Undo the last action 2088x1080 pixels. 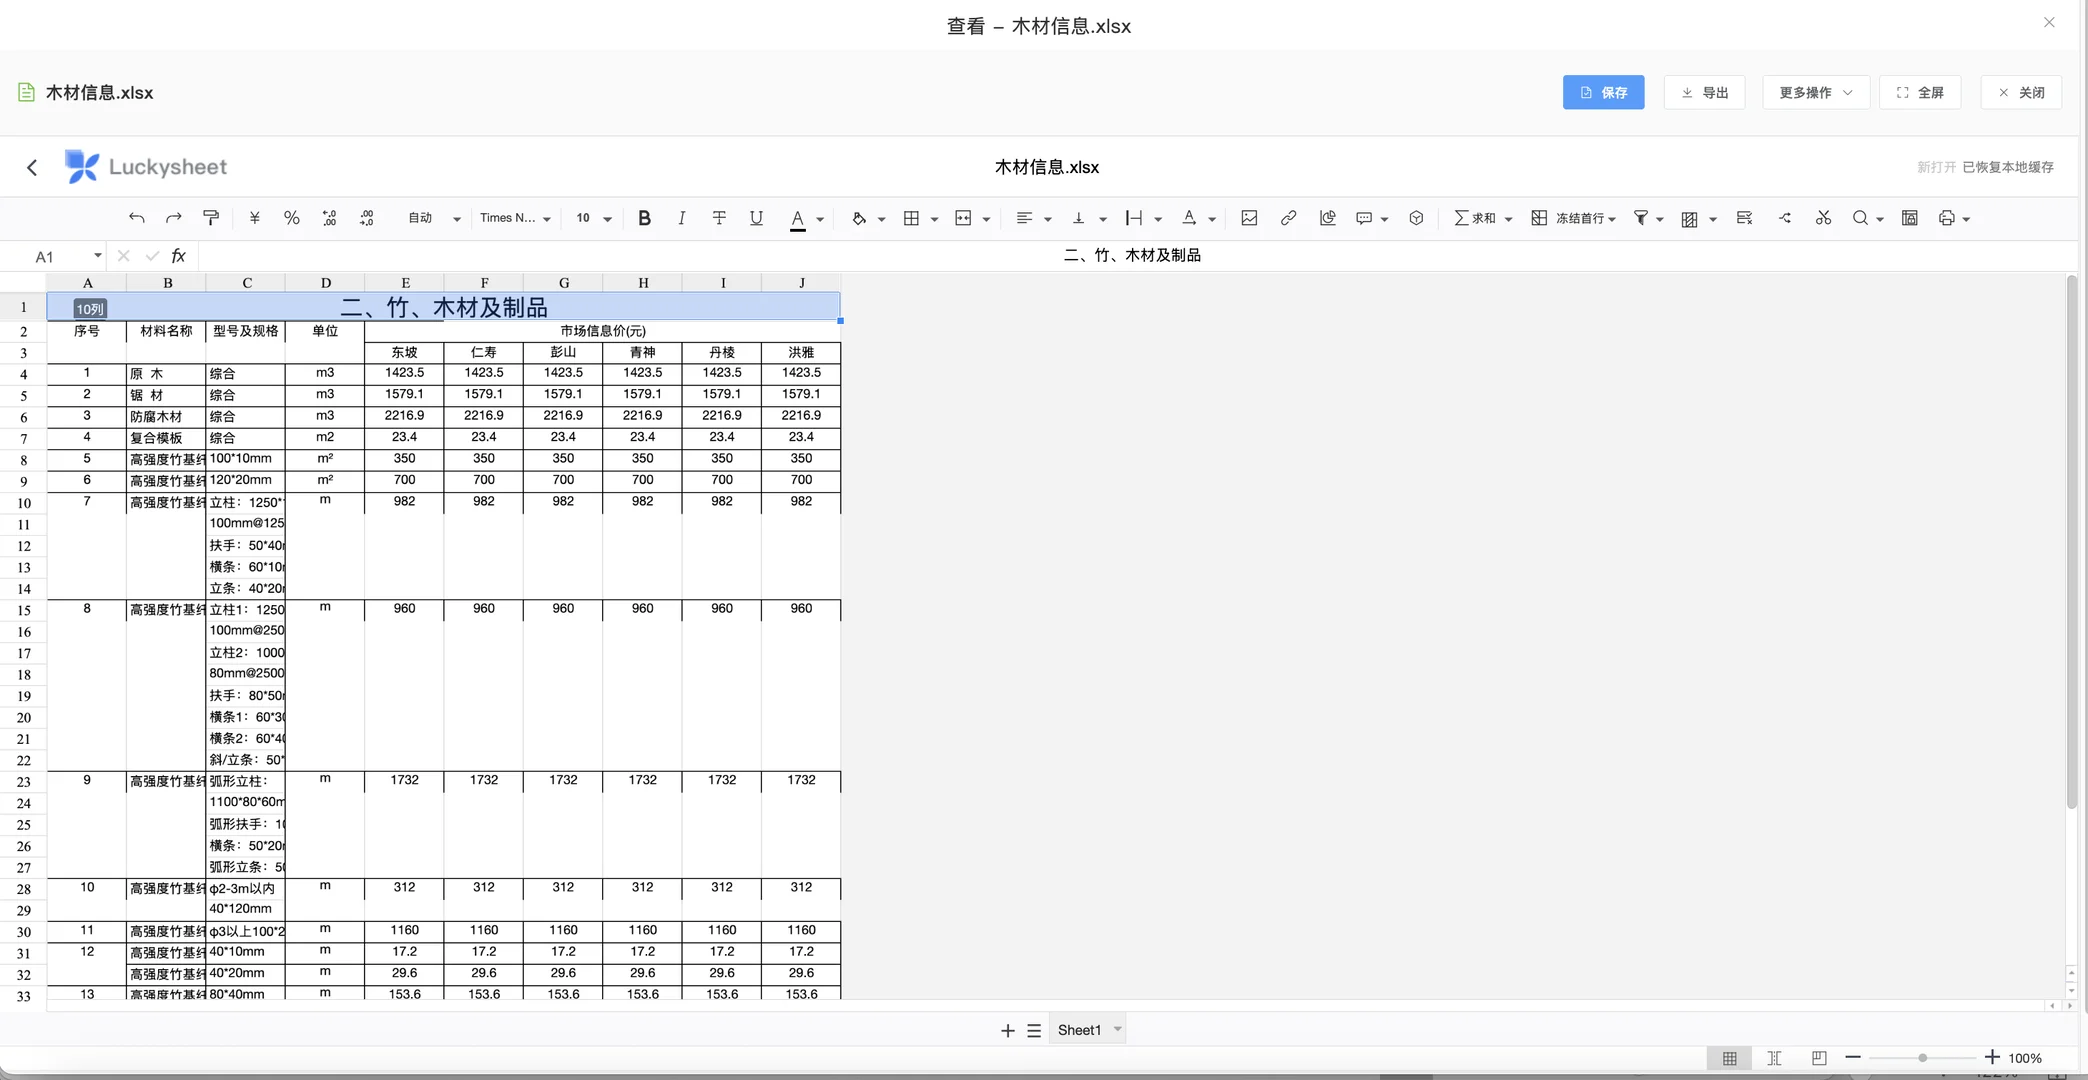[136, 217]
